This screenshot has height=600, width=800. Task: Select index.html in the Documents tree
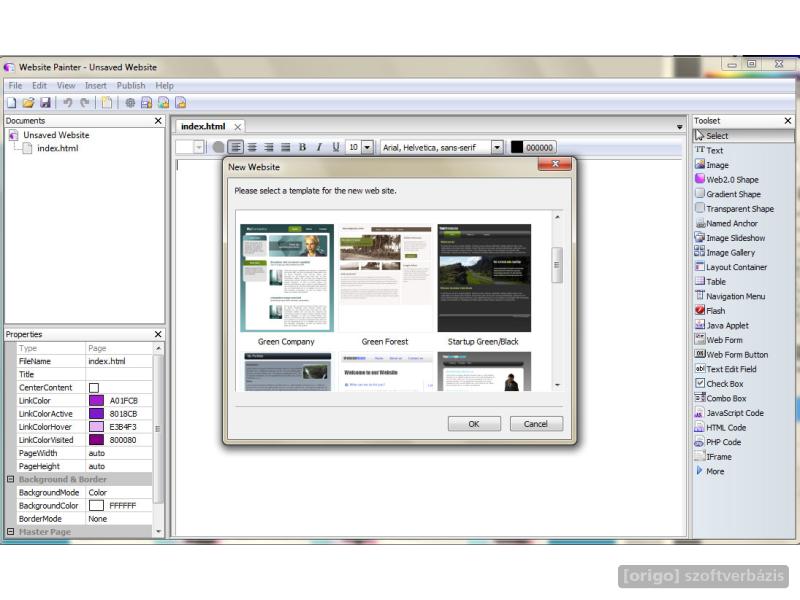point(58,148)
